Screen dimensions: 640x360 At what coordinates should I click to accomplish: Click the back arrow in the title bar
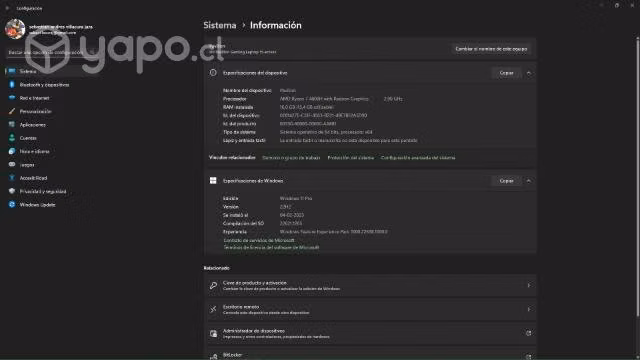tap(7, 8)
